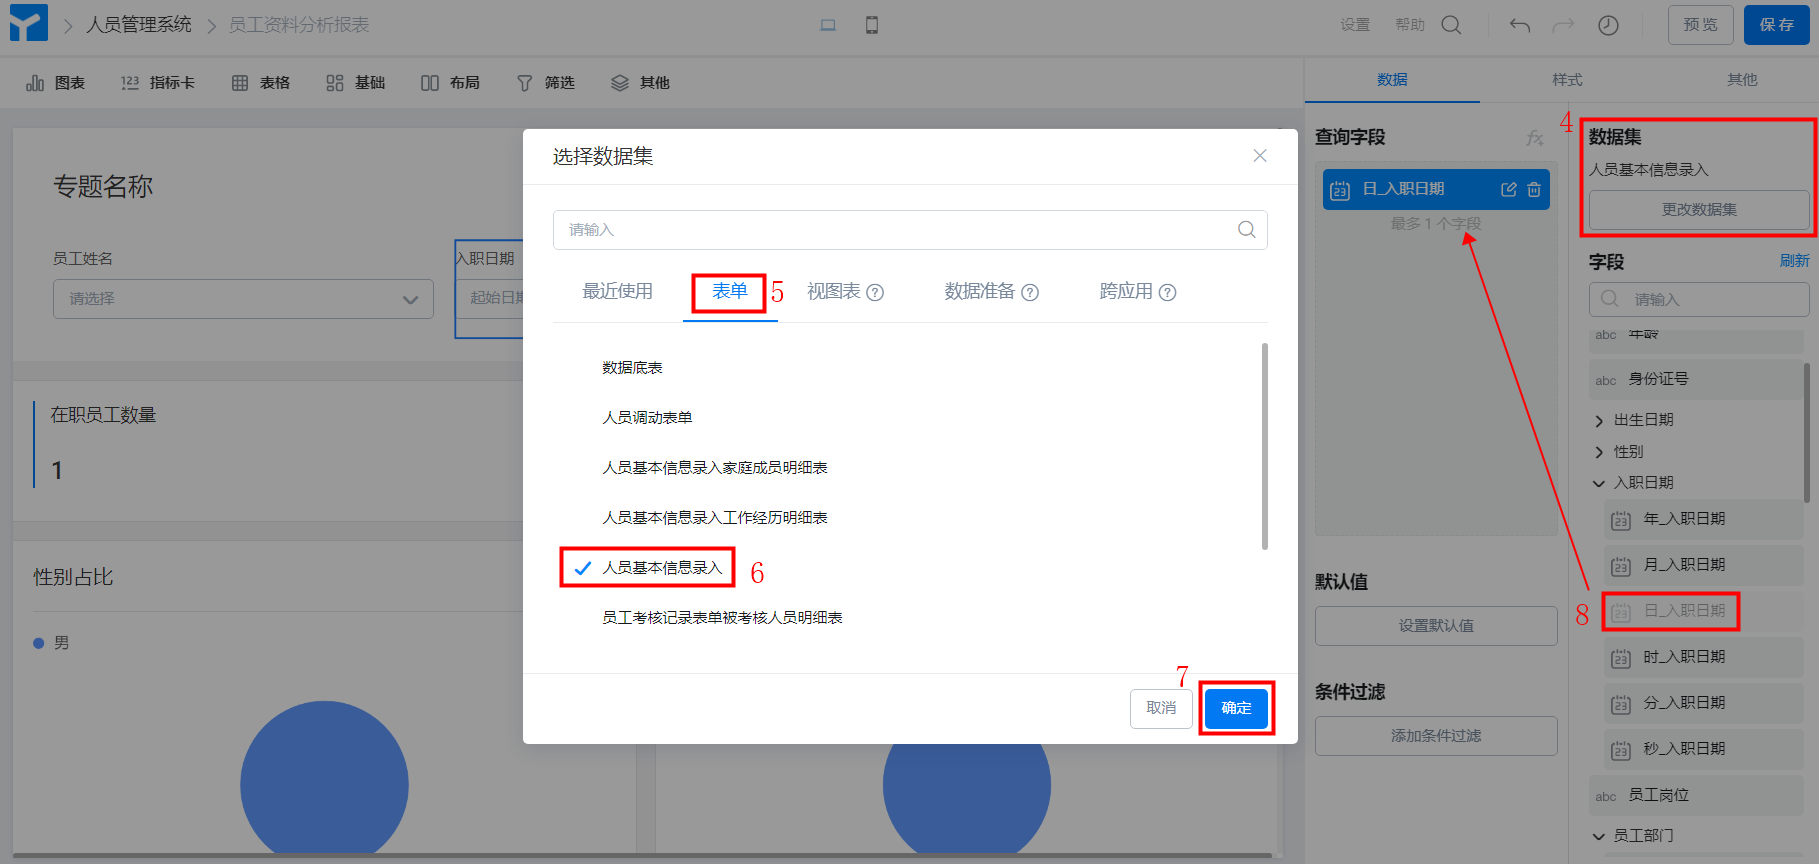Open the 其他 toolbar item

[x=641, y=83]
